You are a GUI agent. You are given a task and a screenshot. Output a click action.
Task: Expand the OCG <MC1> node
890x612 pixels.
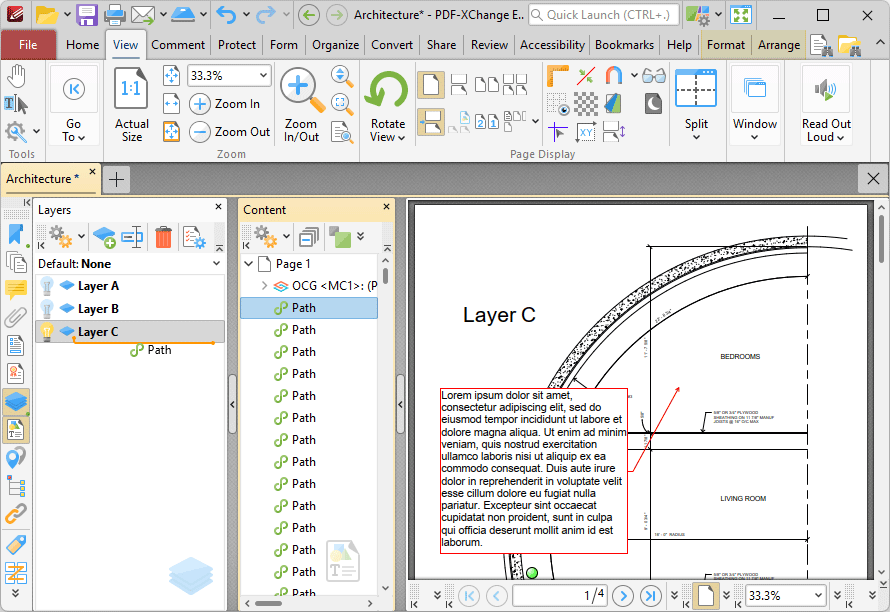[x=265, y=286]
